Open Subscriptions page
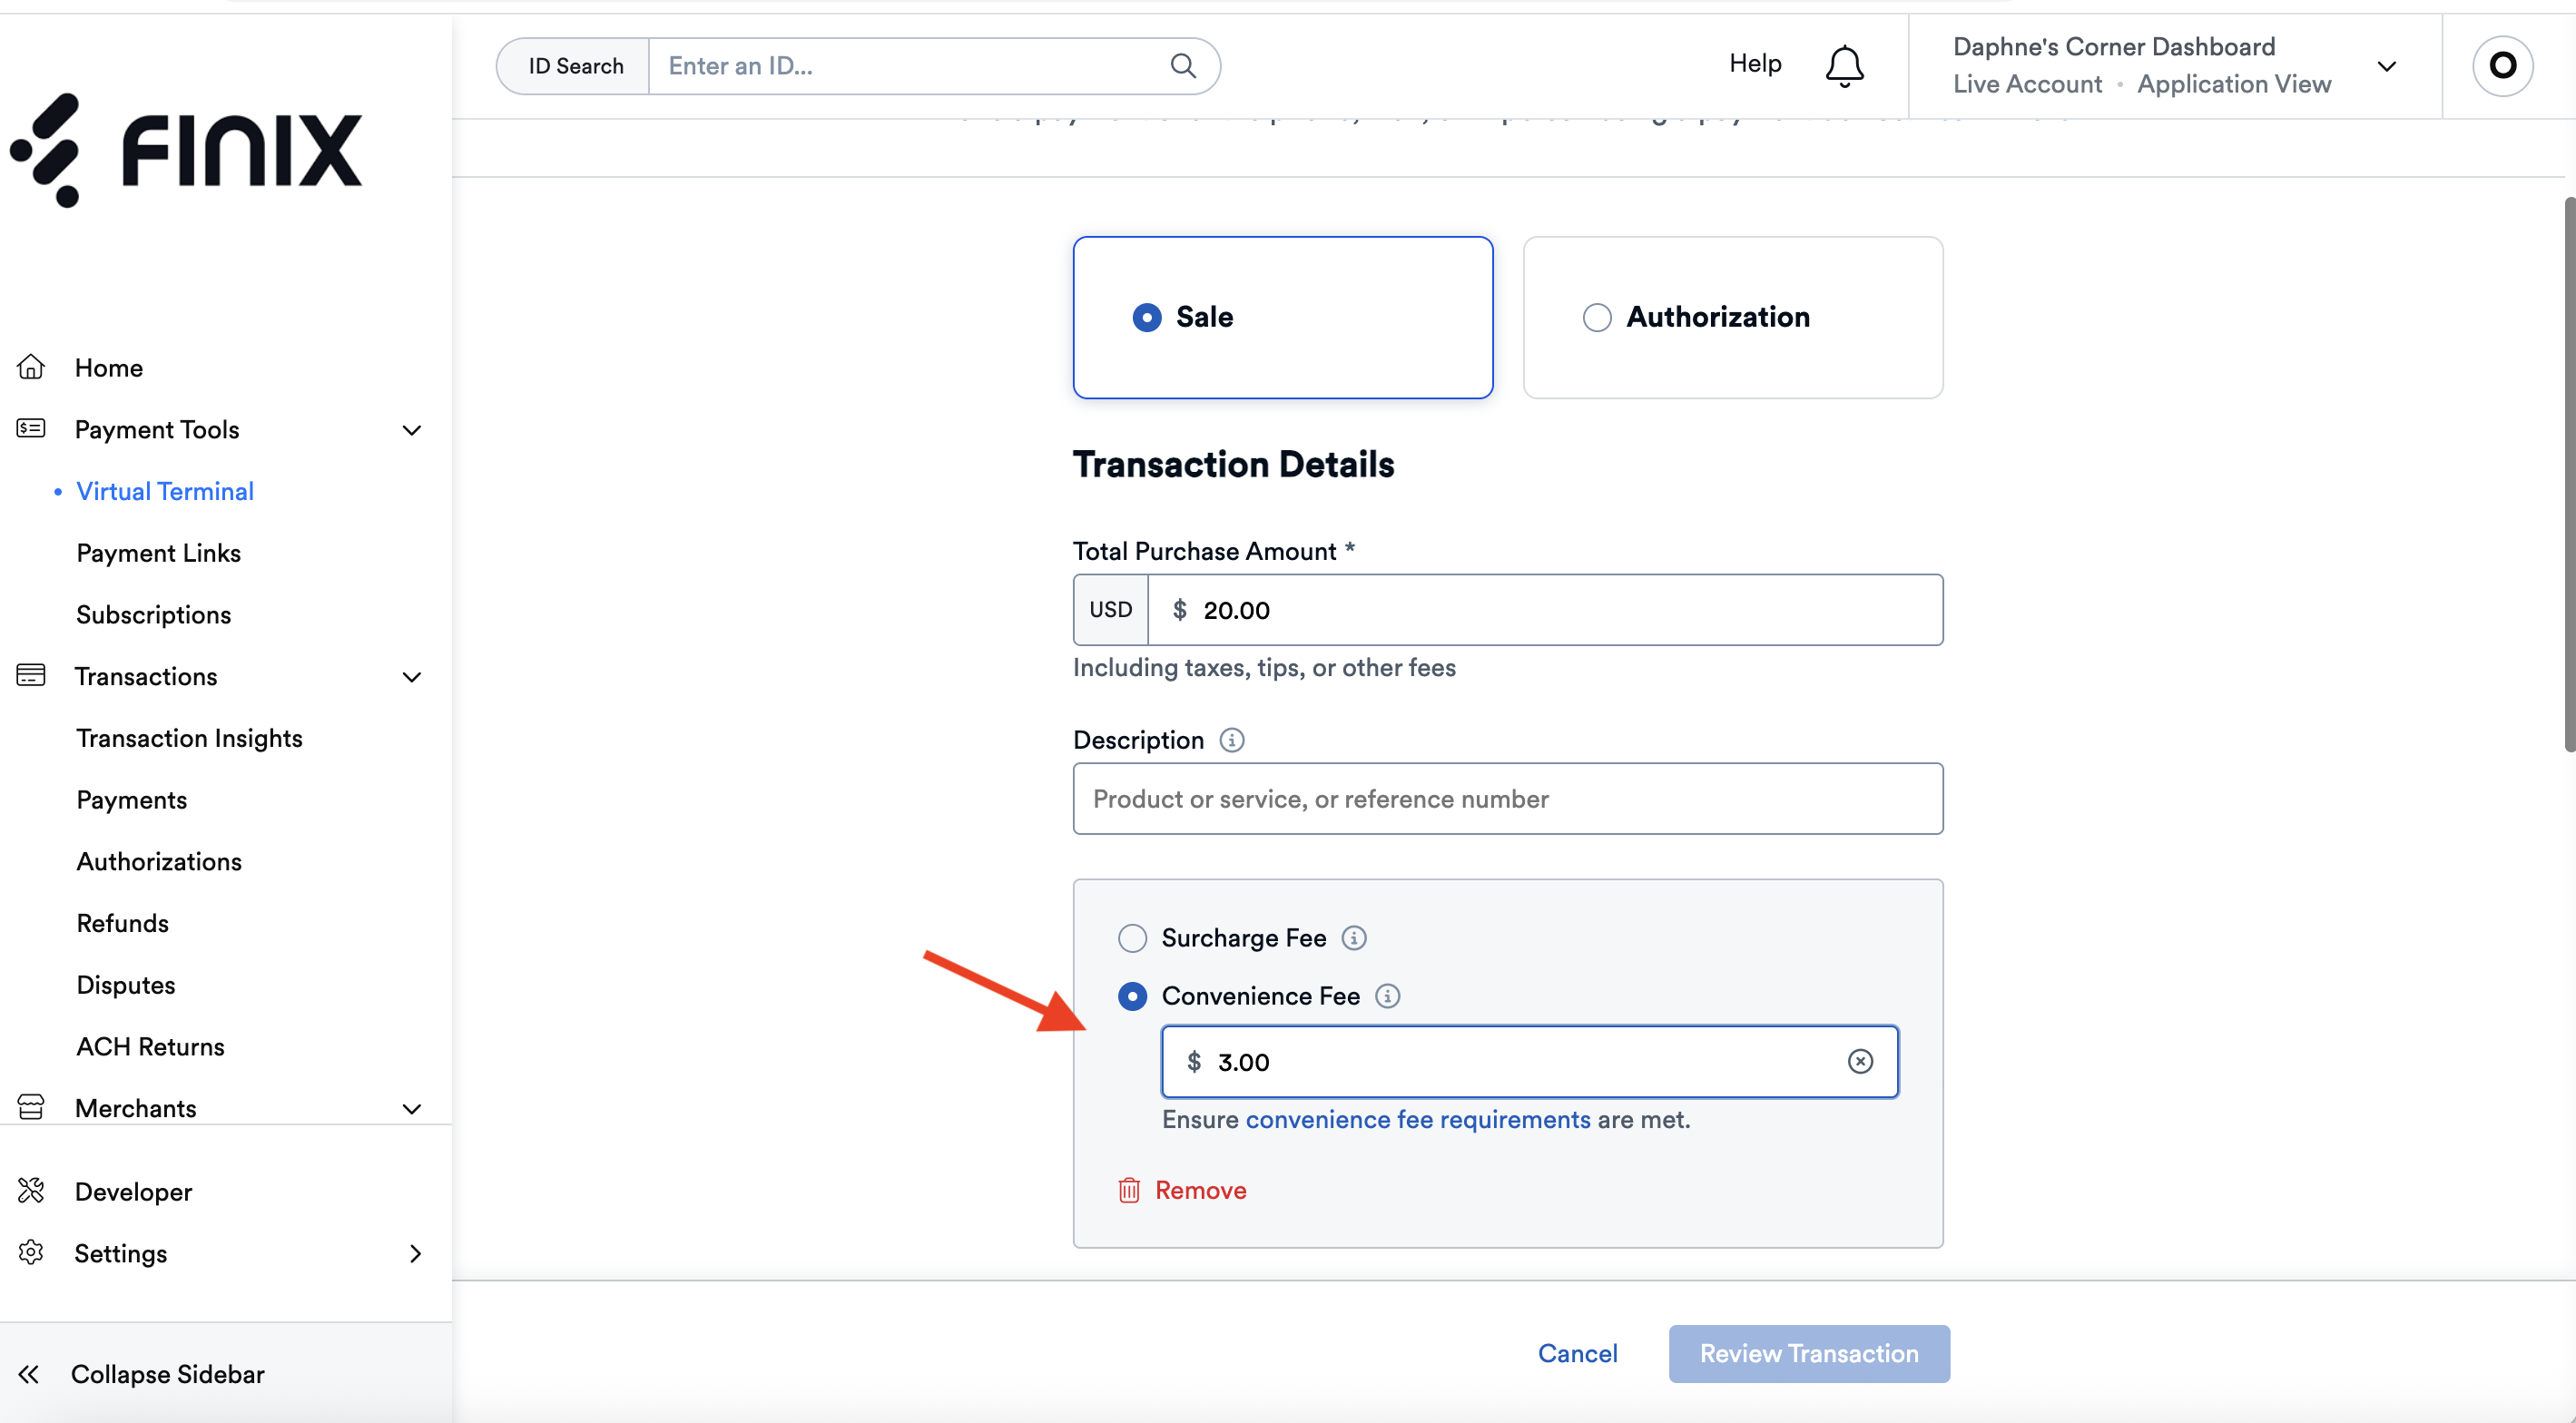 pos(153,614)
